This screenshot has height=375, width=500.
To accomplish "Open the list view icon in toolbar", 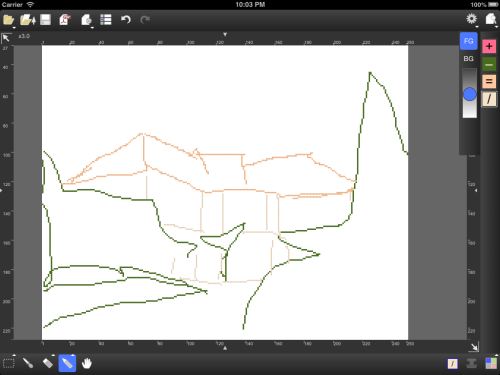I will pyautogui.click(x=106, y=20).
